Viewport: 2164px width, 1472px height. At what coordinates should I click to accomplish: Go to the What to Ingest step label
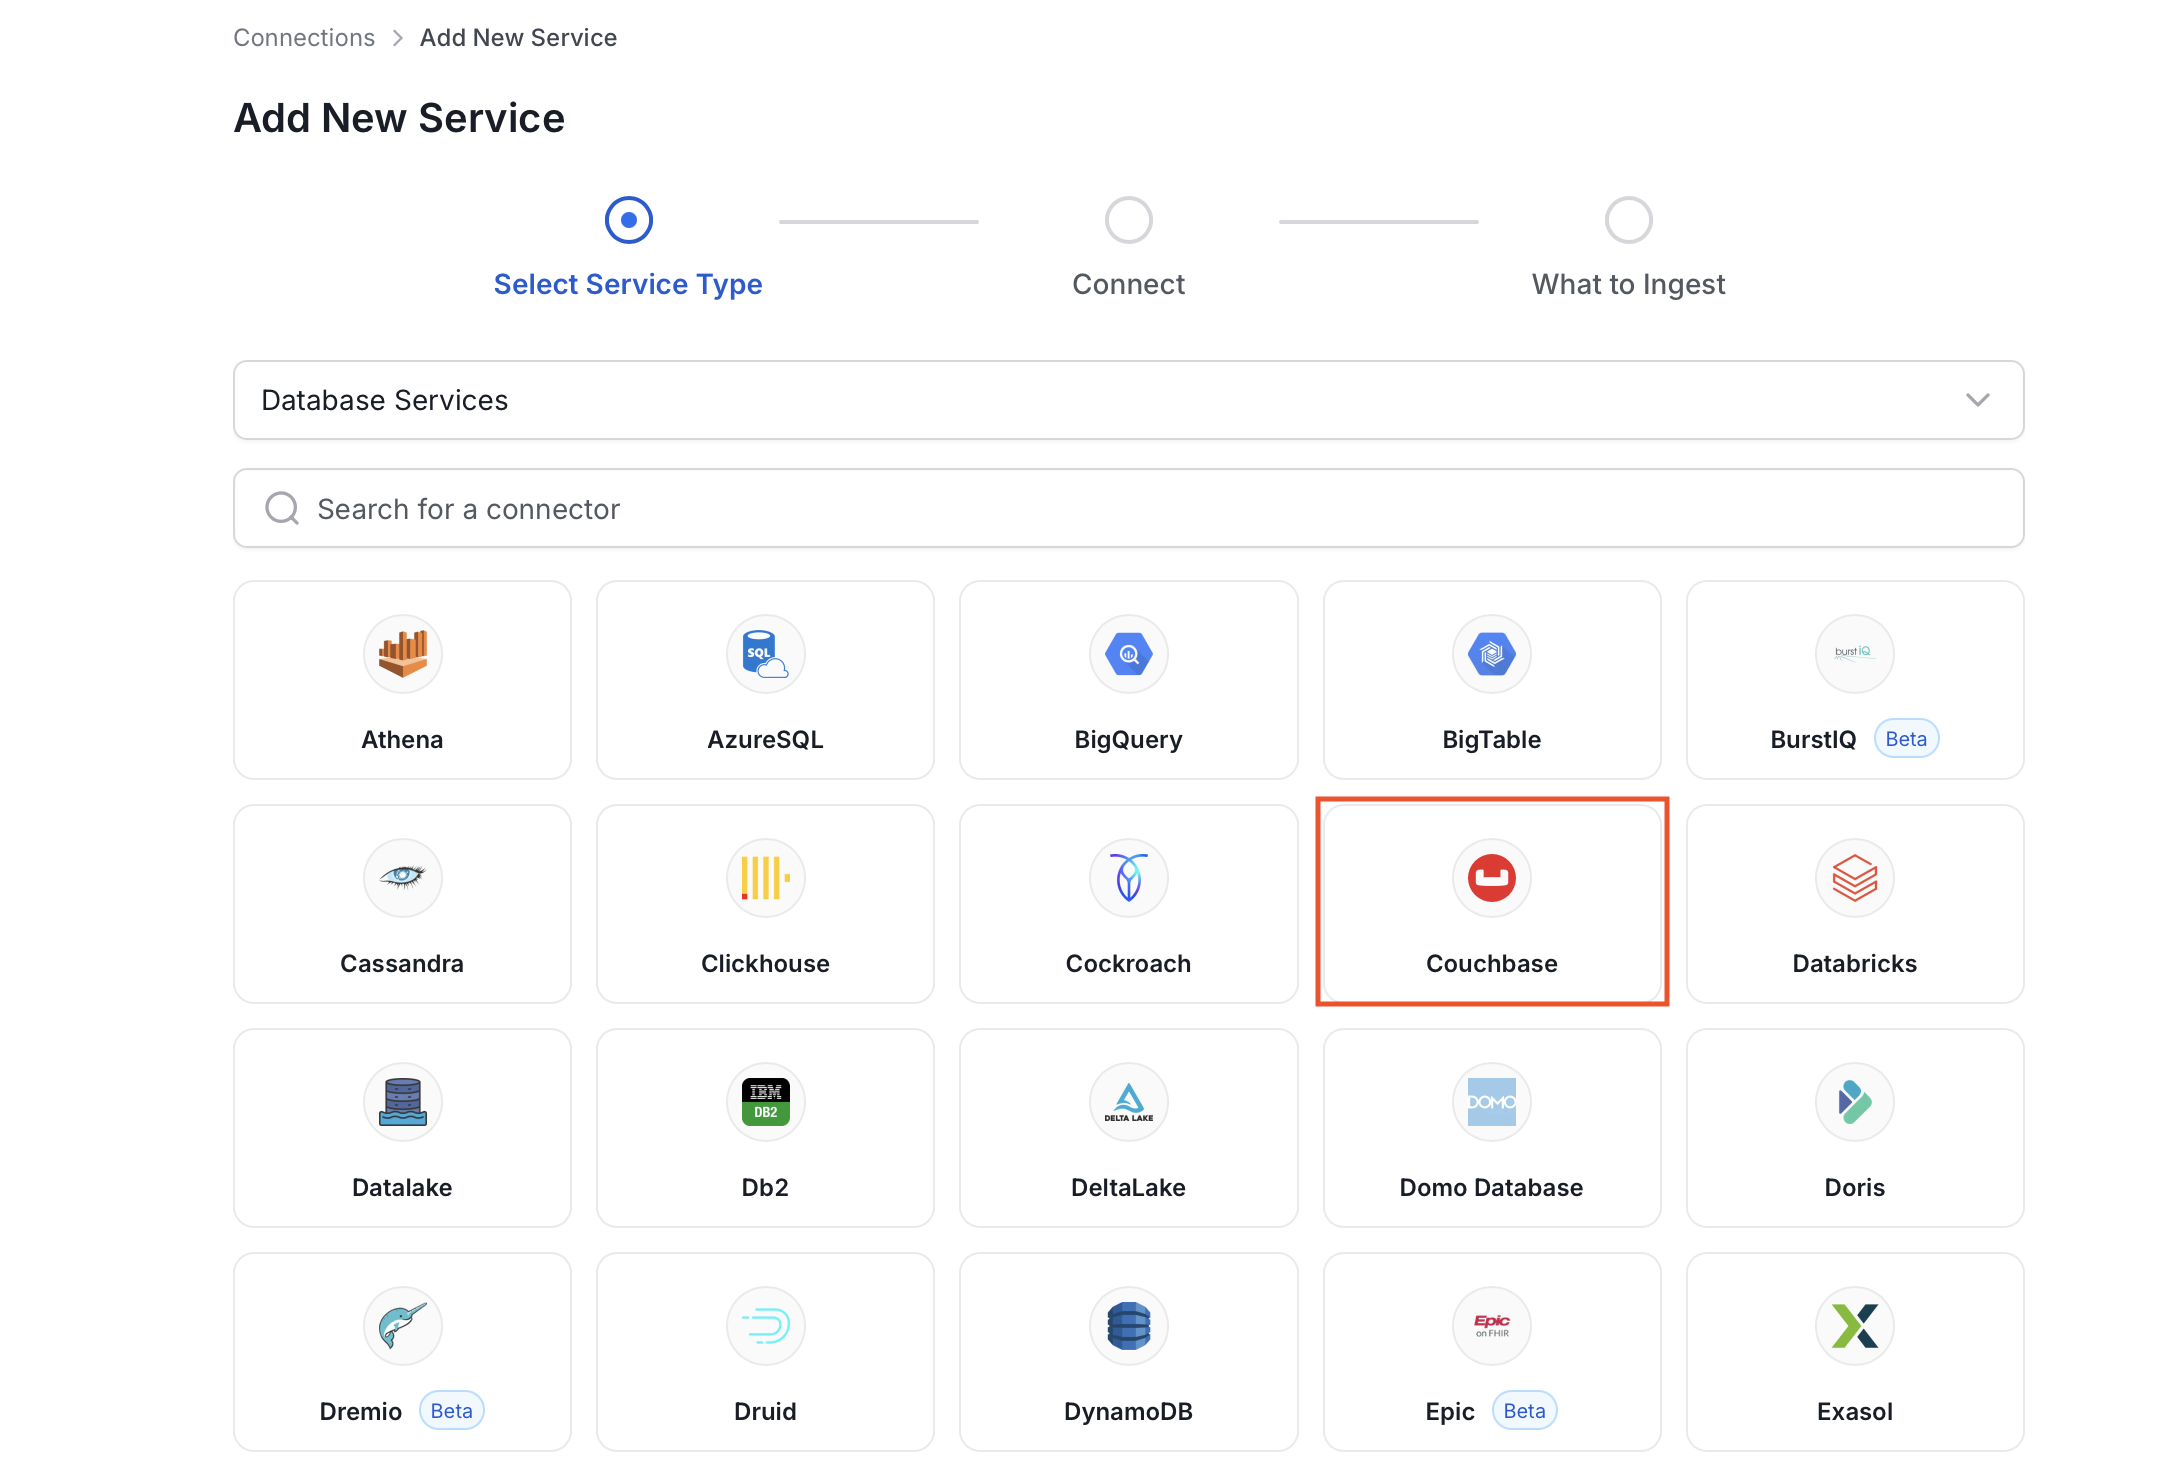pyautogui.click(x=1628, y=284)
